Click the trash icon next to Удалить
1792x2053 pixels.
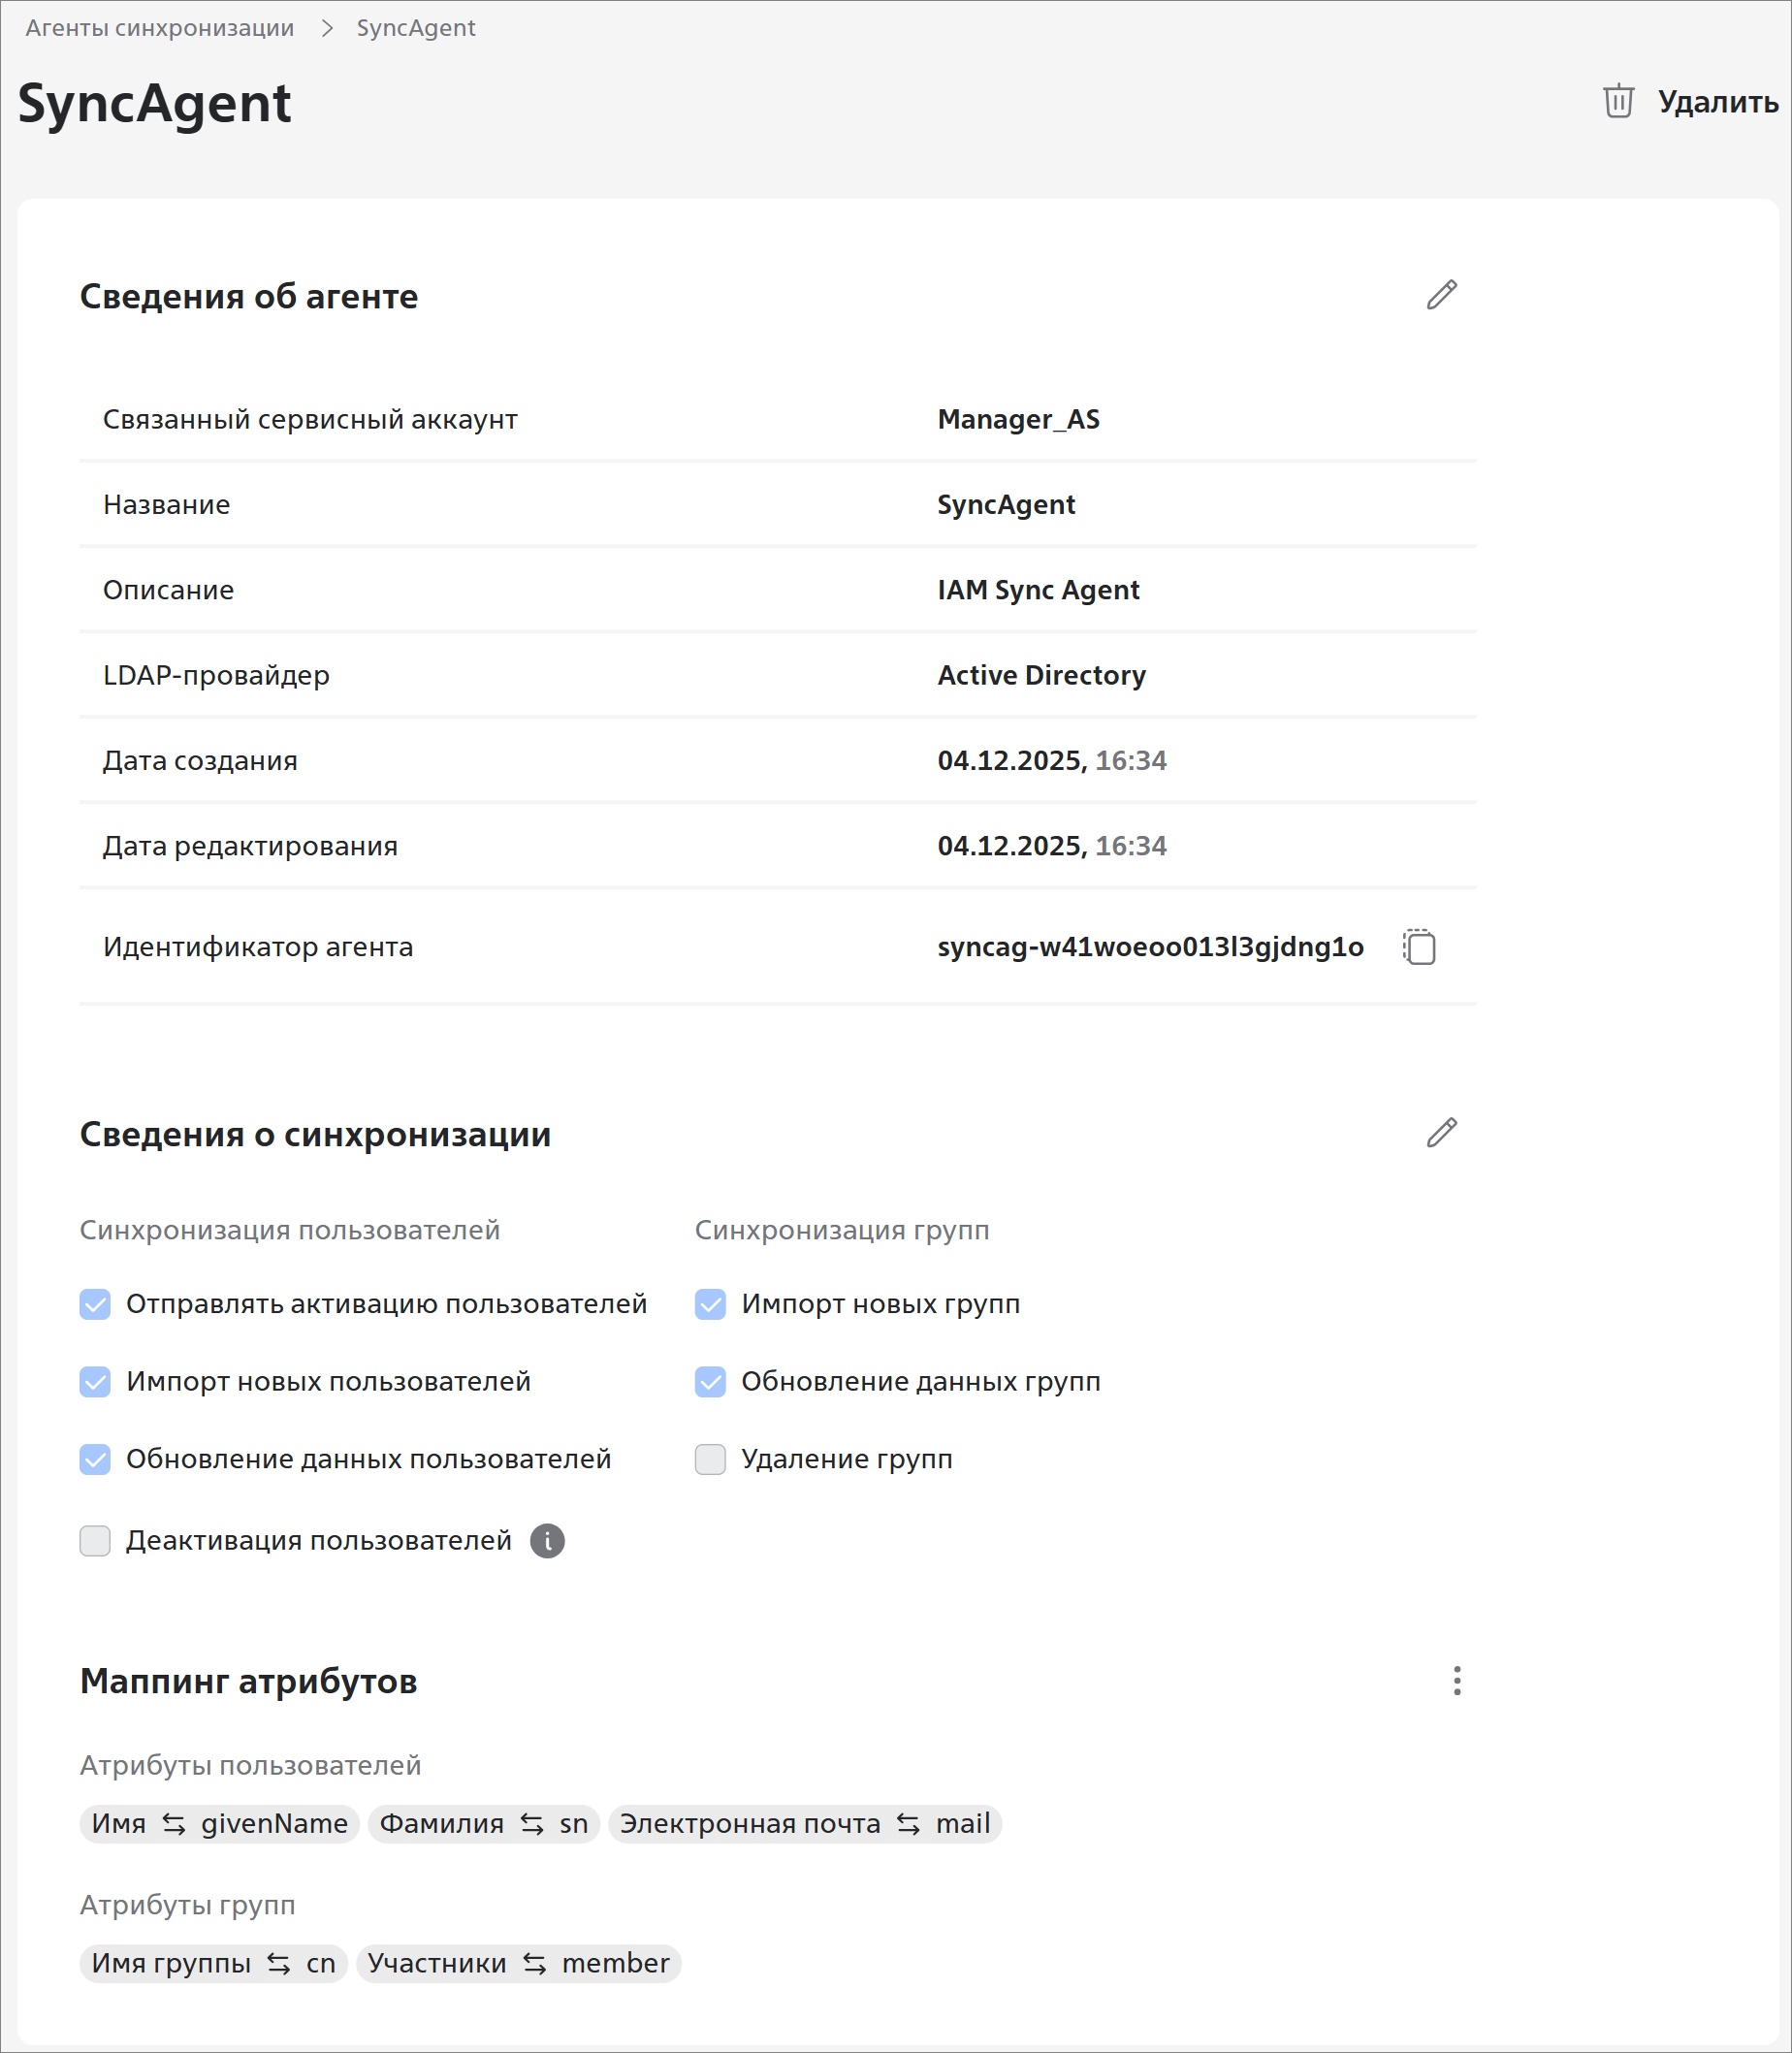[x=1618, y=102]
